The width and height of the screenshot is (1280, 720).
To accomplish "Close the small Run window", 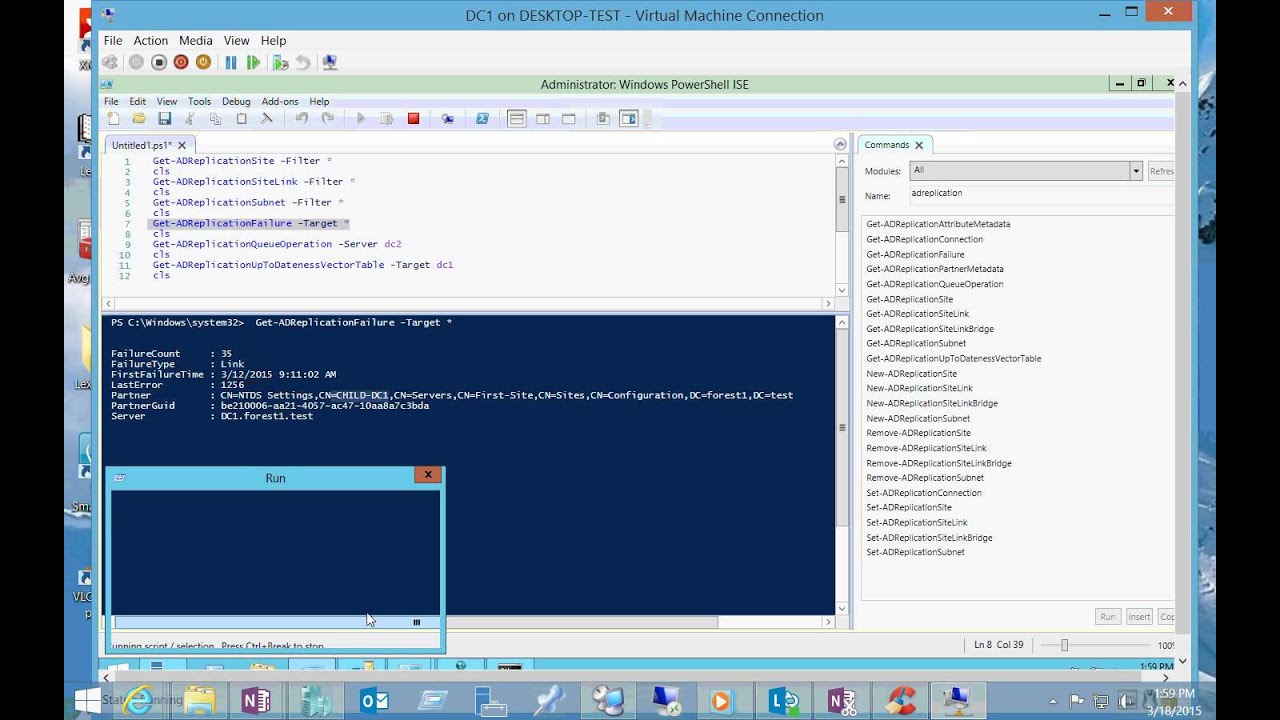I will click(x=428, y=475).
